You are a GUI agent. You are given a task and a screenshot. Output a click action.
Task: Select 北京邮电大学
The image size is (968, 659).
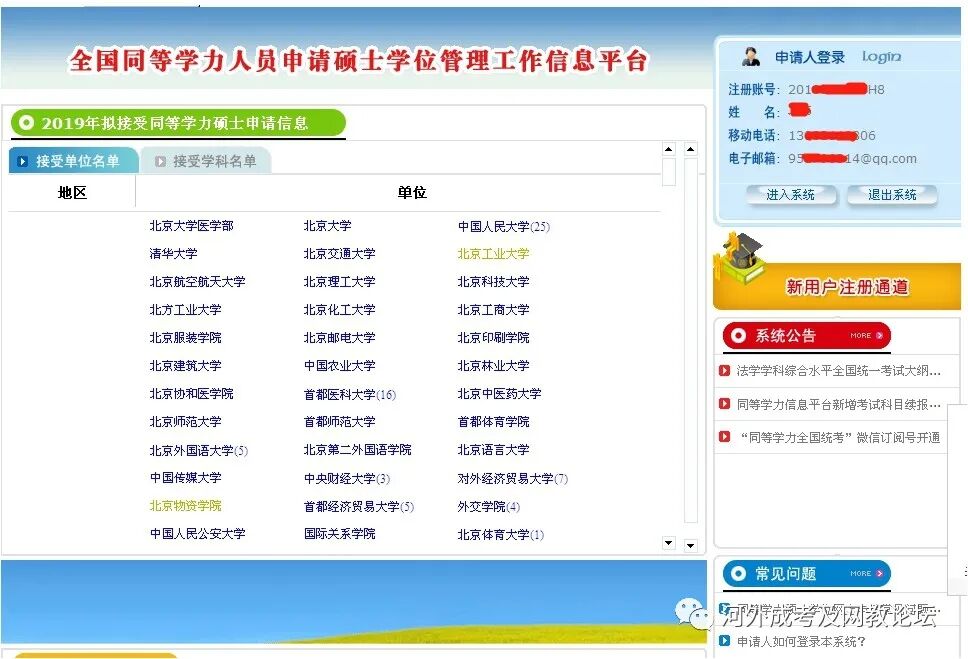[340, 338]
